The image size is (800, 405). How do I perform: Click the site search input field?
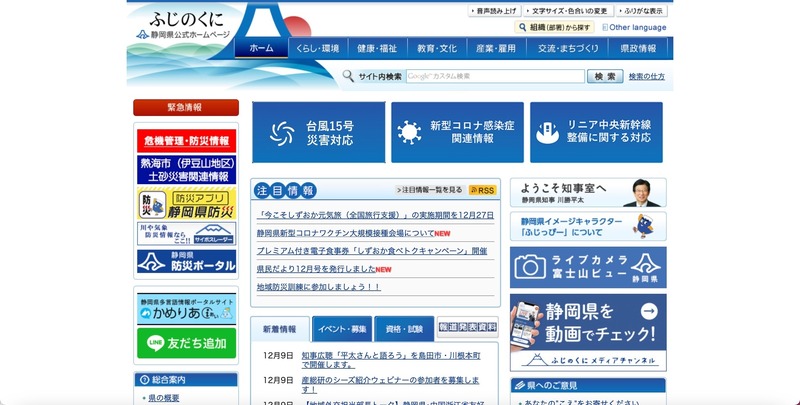494,76
